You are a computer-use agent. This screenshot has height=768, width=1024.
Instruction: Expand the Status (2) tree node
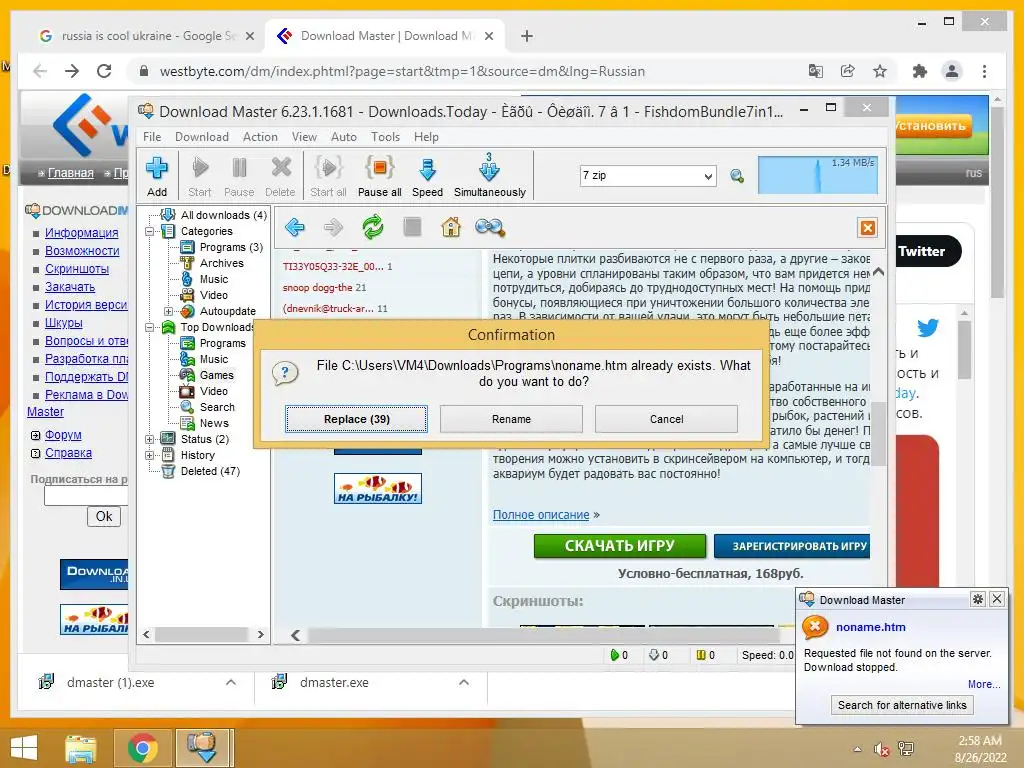(x=150, y=440)
